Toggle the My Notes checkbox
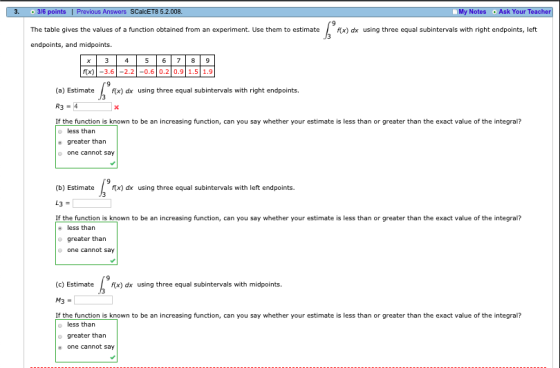The image size is (560, 368). (x=455, y=12)
